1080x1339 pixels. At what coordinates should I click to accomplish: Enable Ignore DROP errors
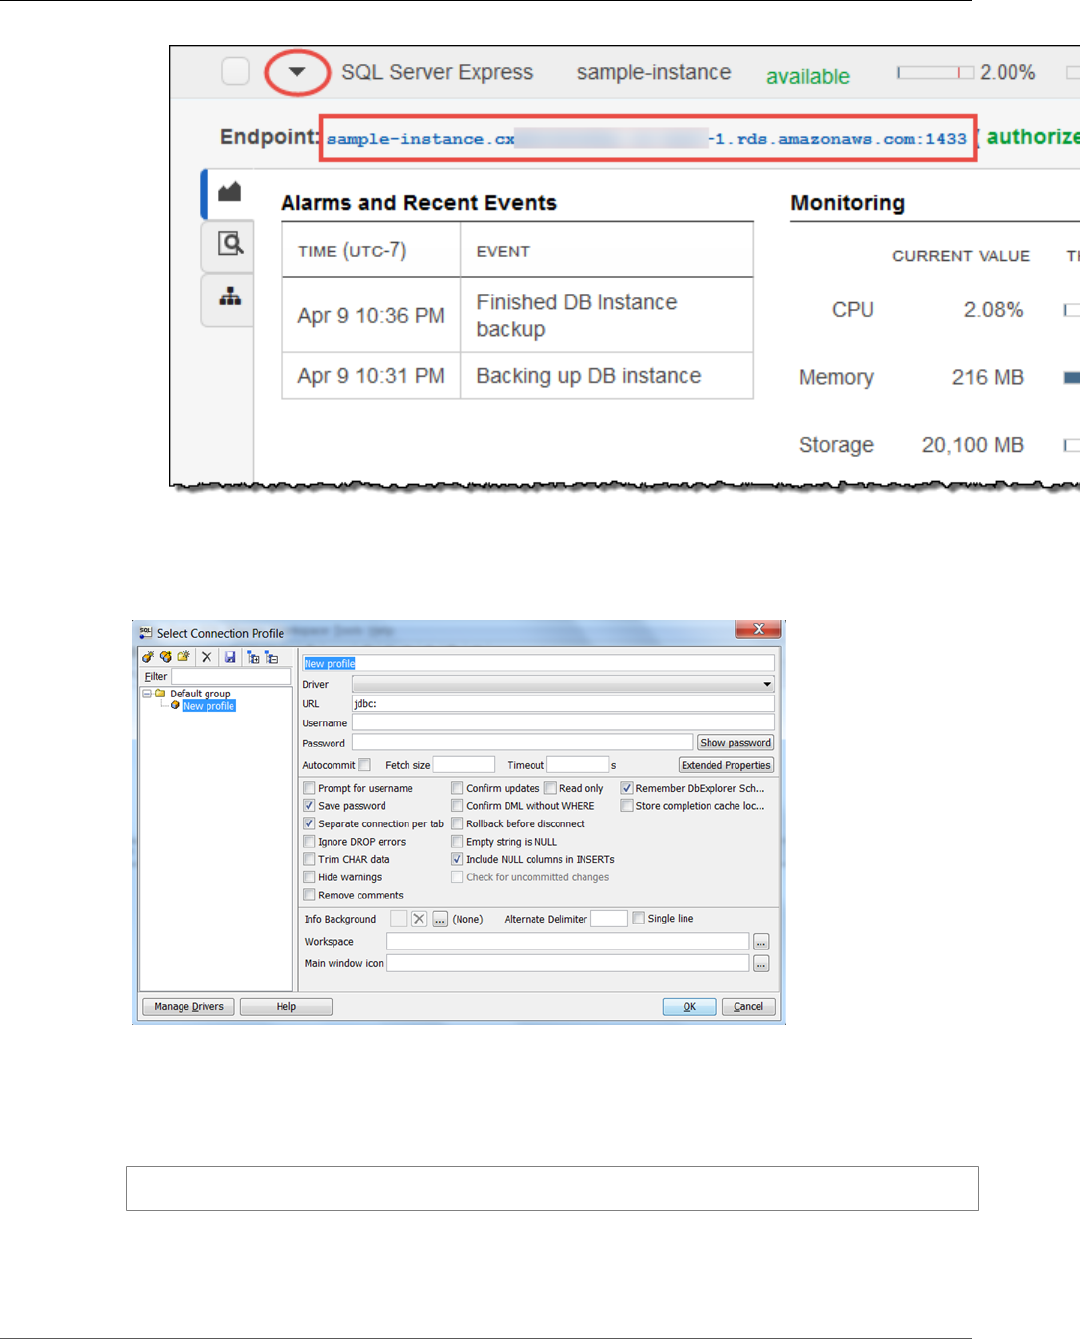[310, 842]
